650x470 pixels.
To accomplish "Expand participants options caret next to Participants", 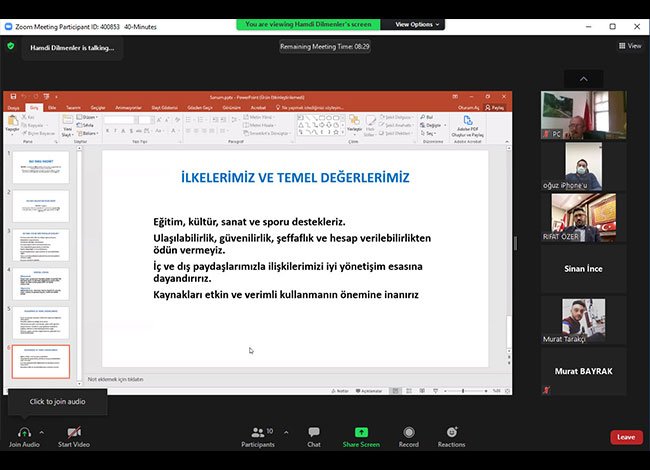I will (286, 432).
